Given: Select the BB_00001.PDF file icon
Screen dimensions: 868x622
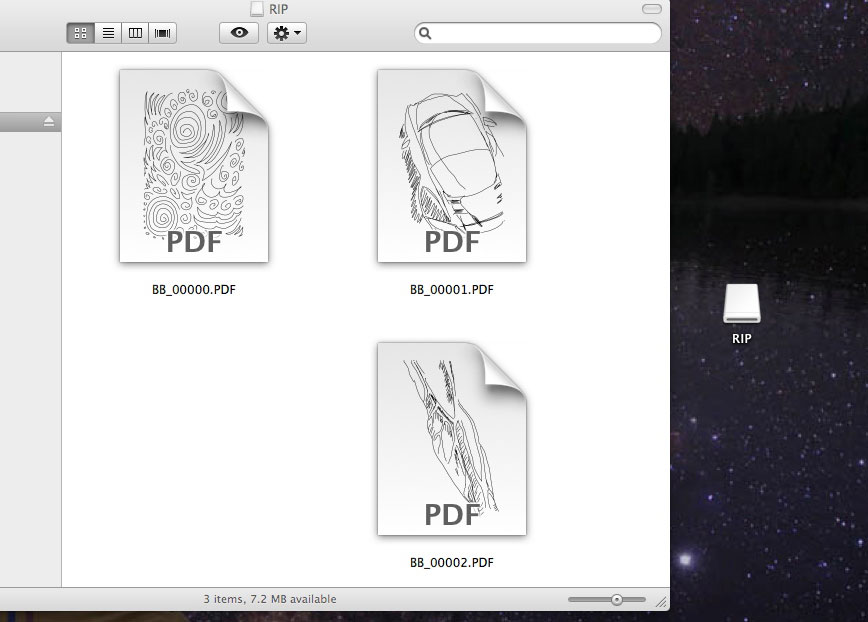Looking at the screenshot, I should [x=452, y=165].
